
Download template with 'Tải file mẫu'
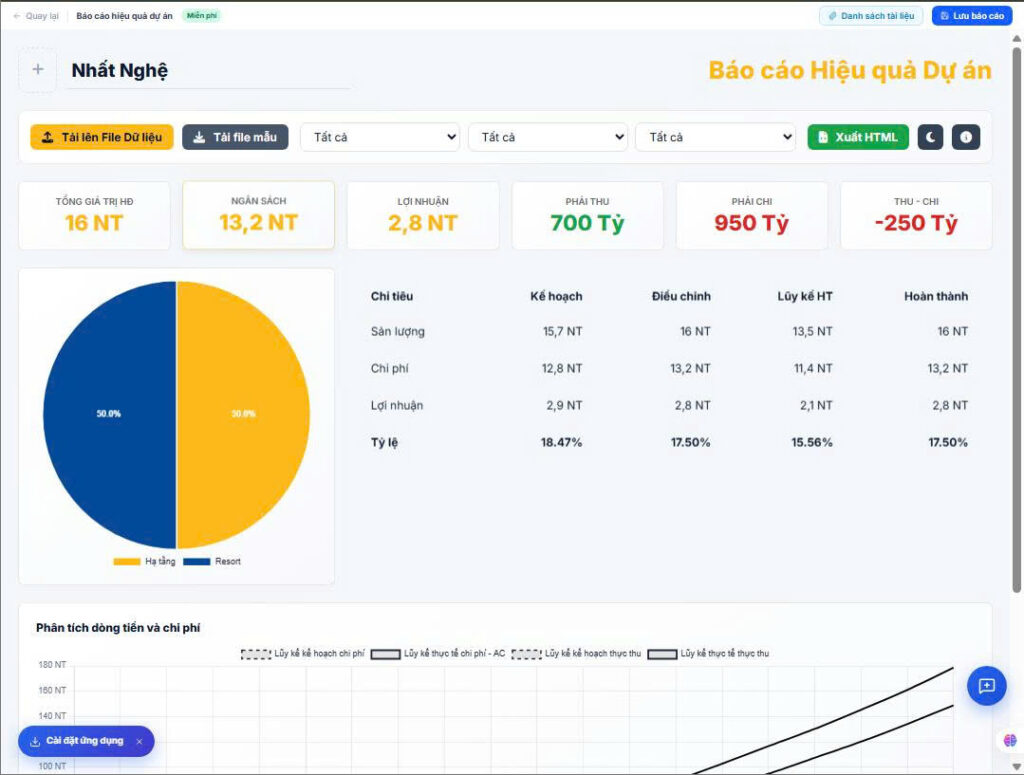tap(235, 137)
